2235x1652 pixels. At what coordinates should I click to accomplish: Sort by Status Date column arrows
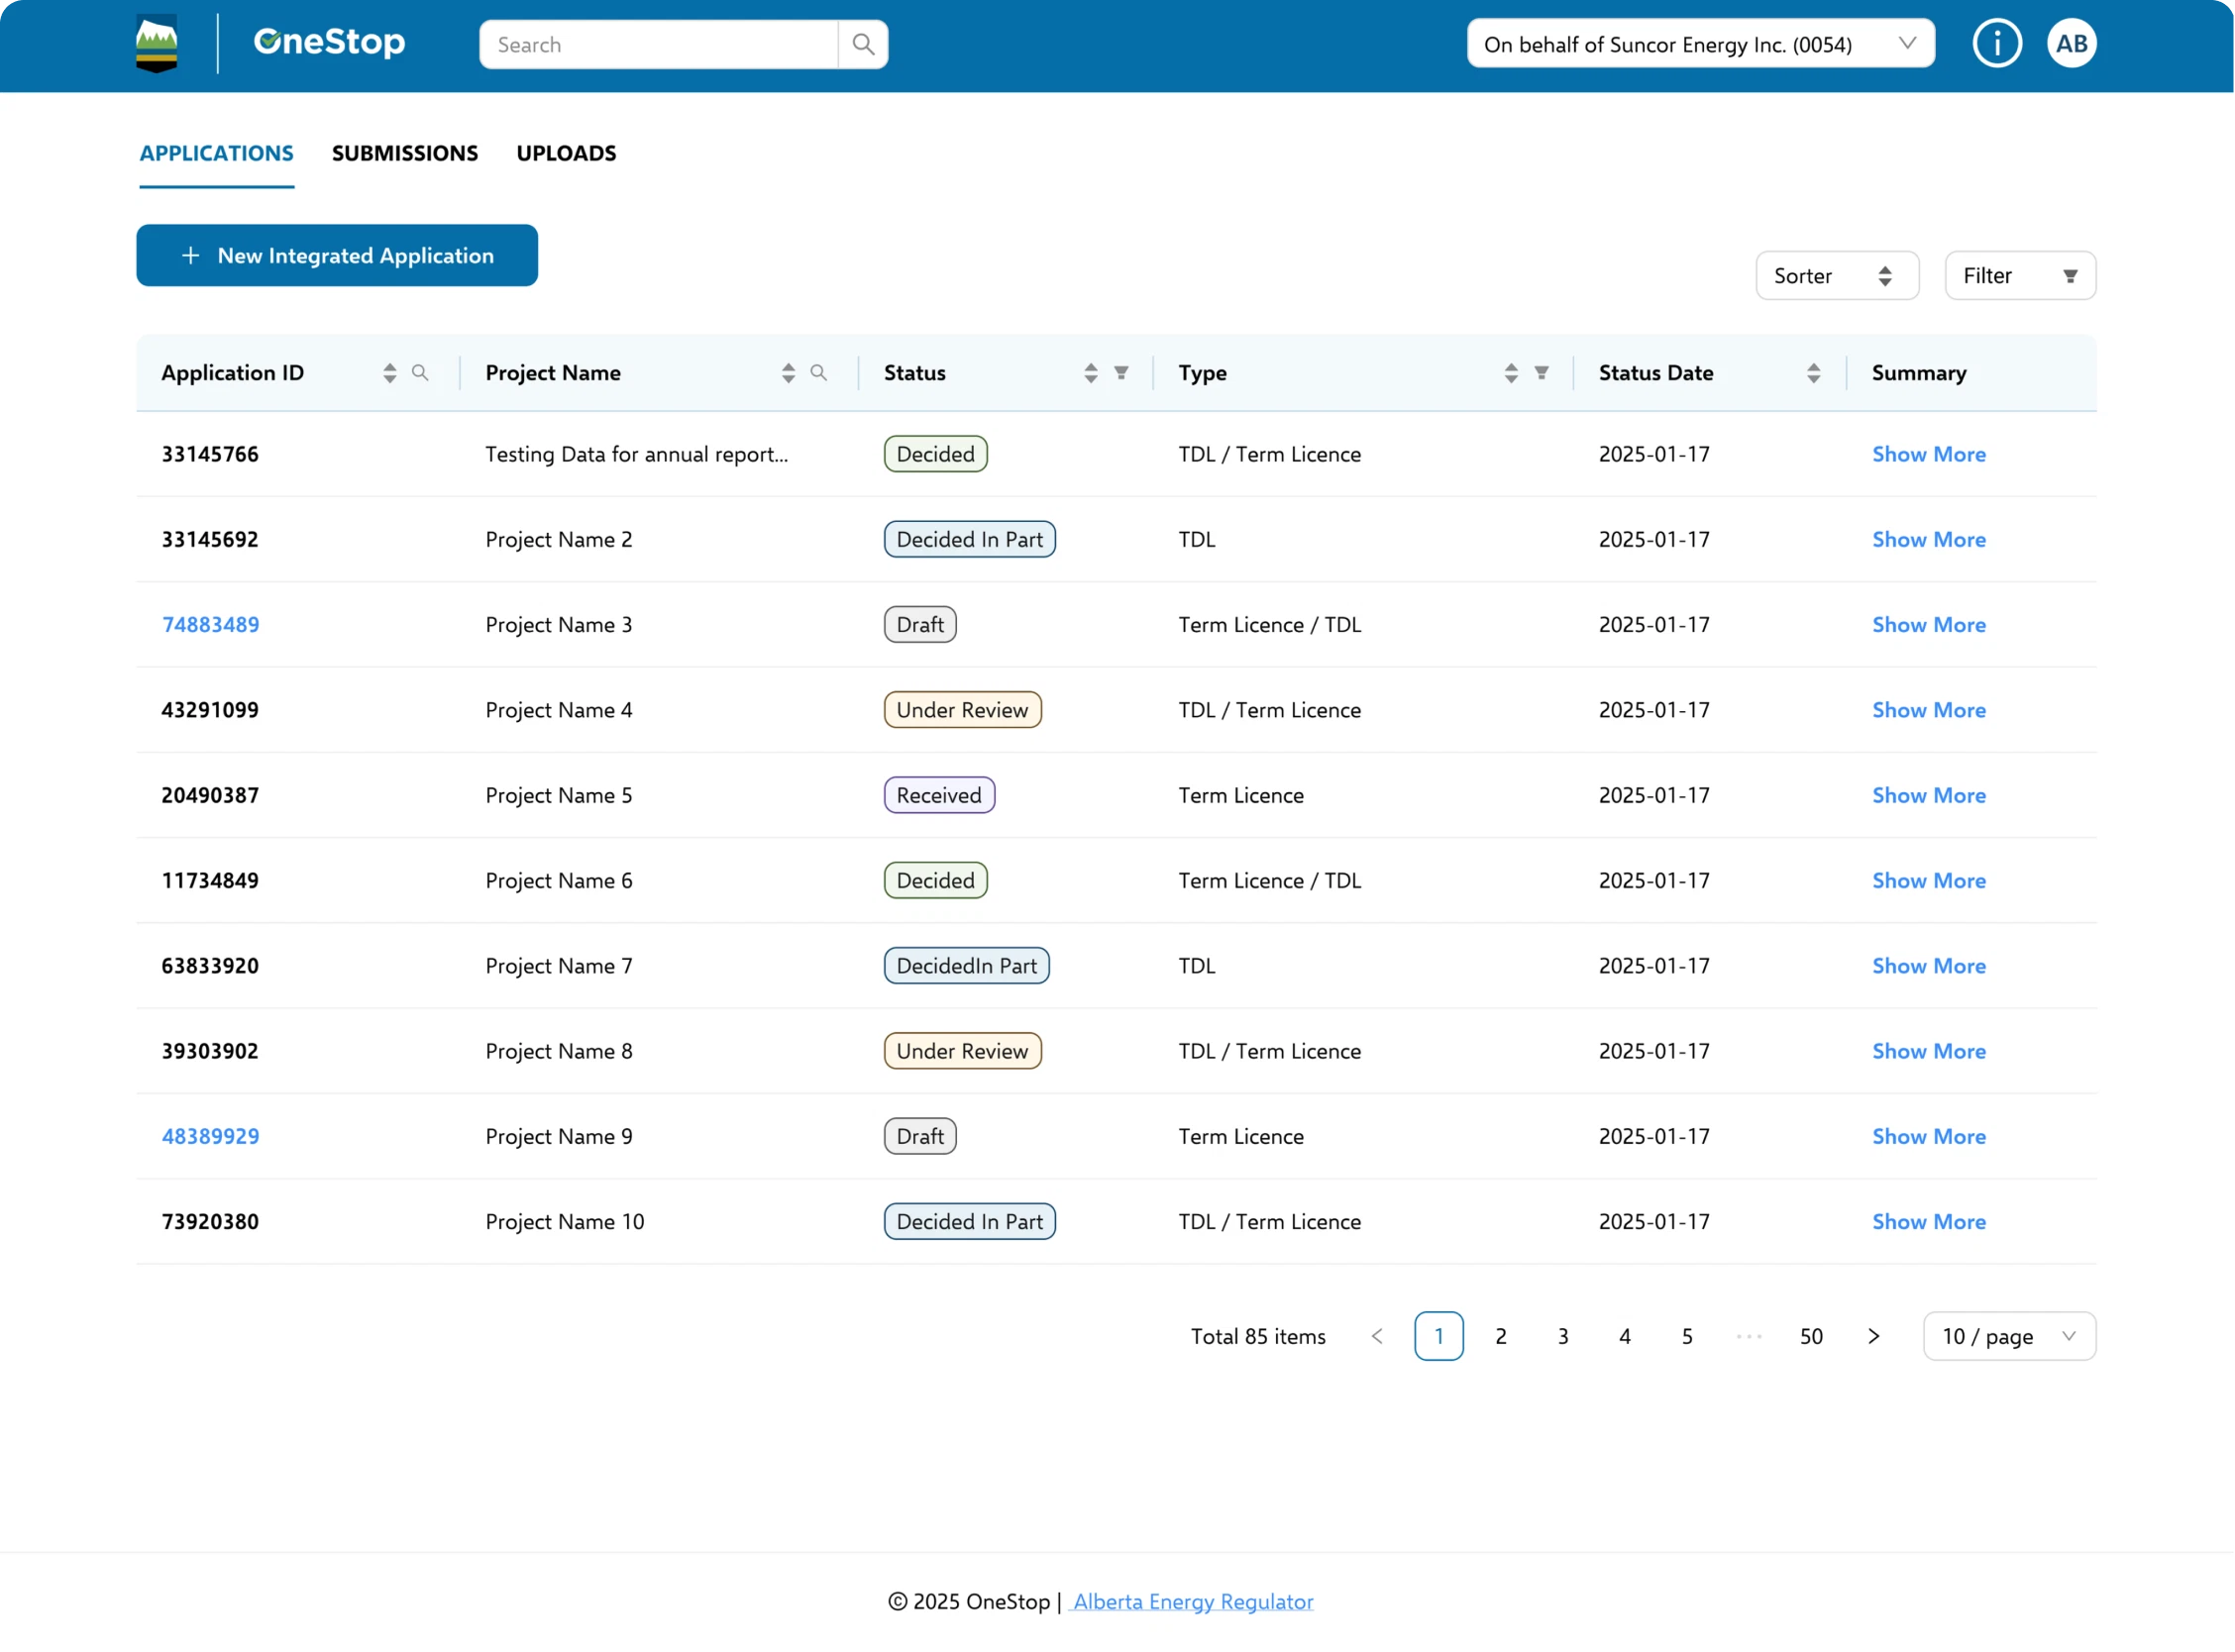1814,373
